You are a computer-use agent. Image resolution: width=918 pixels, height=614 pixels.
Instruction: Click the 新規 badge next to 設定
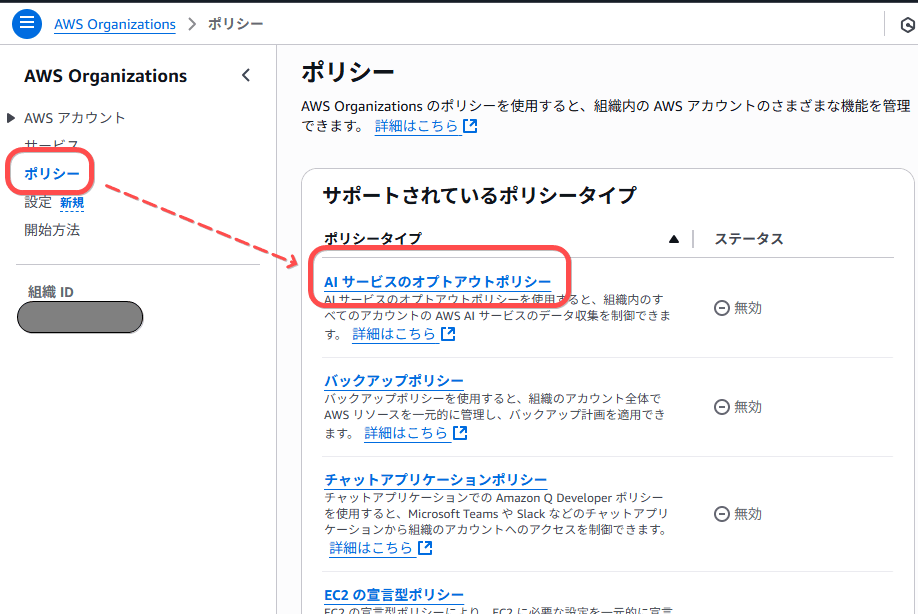tap(72, 203)
